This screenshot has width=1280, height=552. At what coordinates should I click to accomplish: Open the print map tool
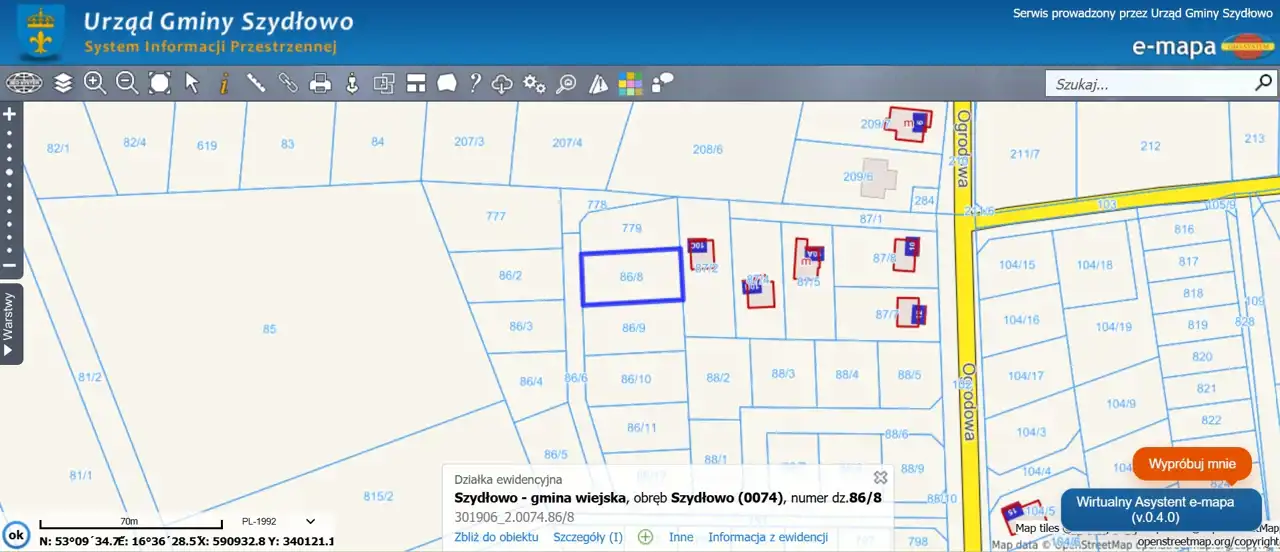(320, 83)
